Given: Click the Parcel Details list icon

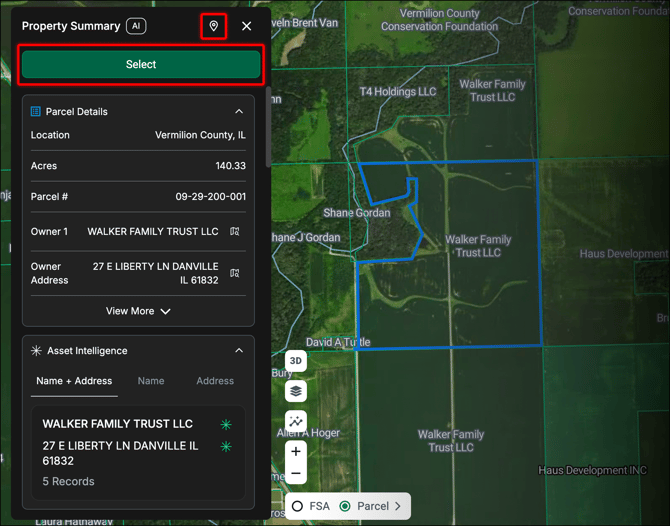Looking at the screenshot, I should click(x=35, y=112).
